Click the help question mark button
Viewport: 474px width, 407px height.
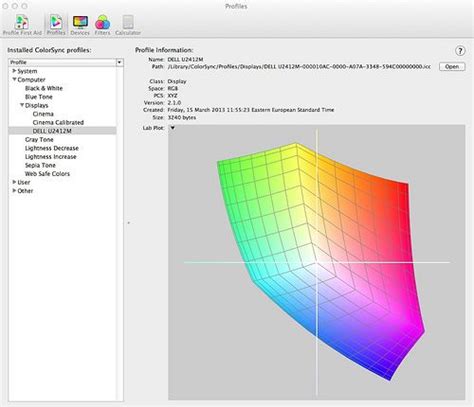click(460, 51)
